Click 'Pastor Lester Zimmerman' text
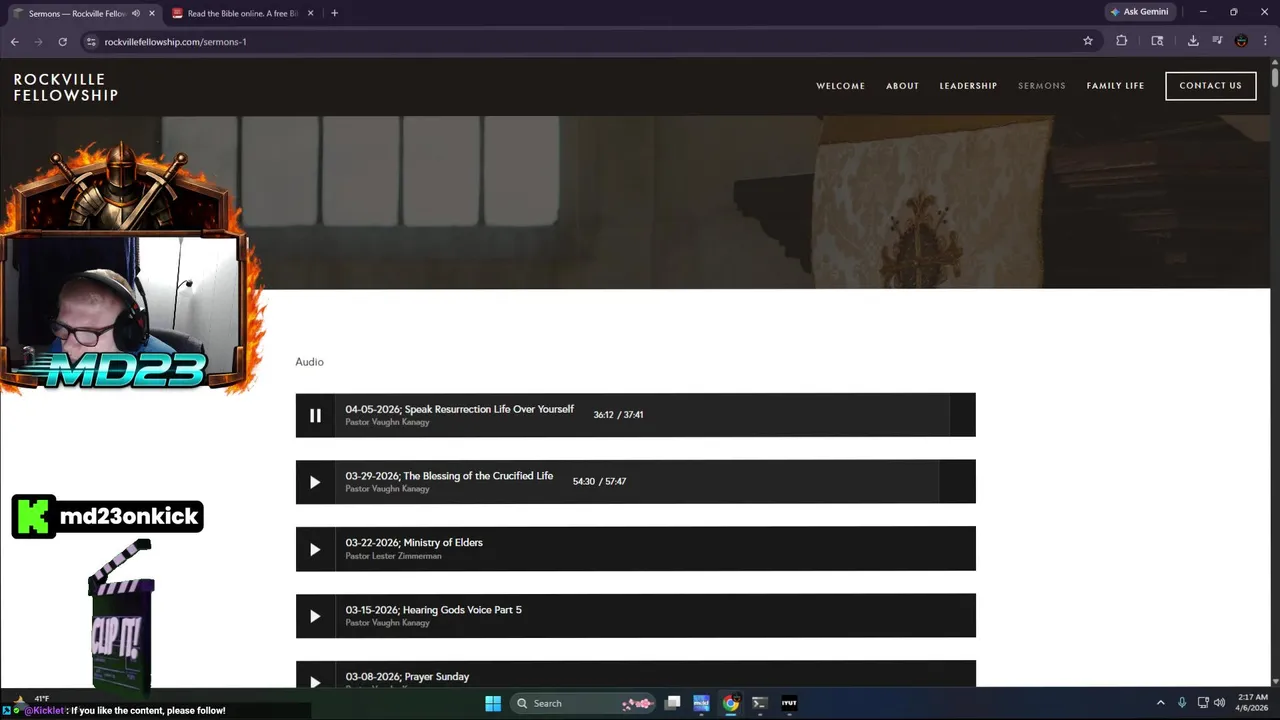Screen dimensions: 1280x720 (393, 556)
